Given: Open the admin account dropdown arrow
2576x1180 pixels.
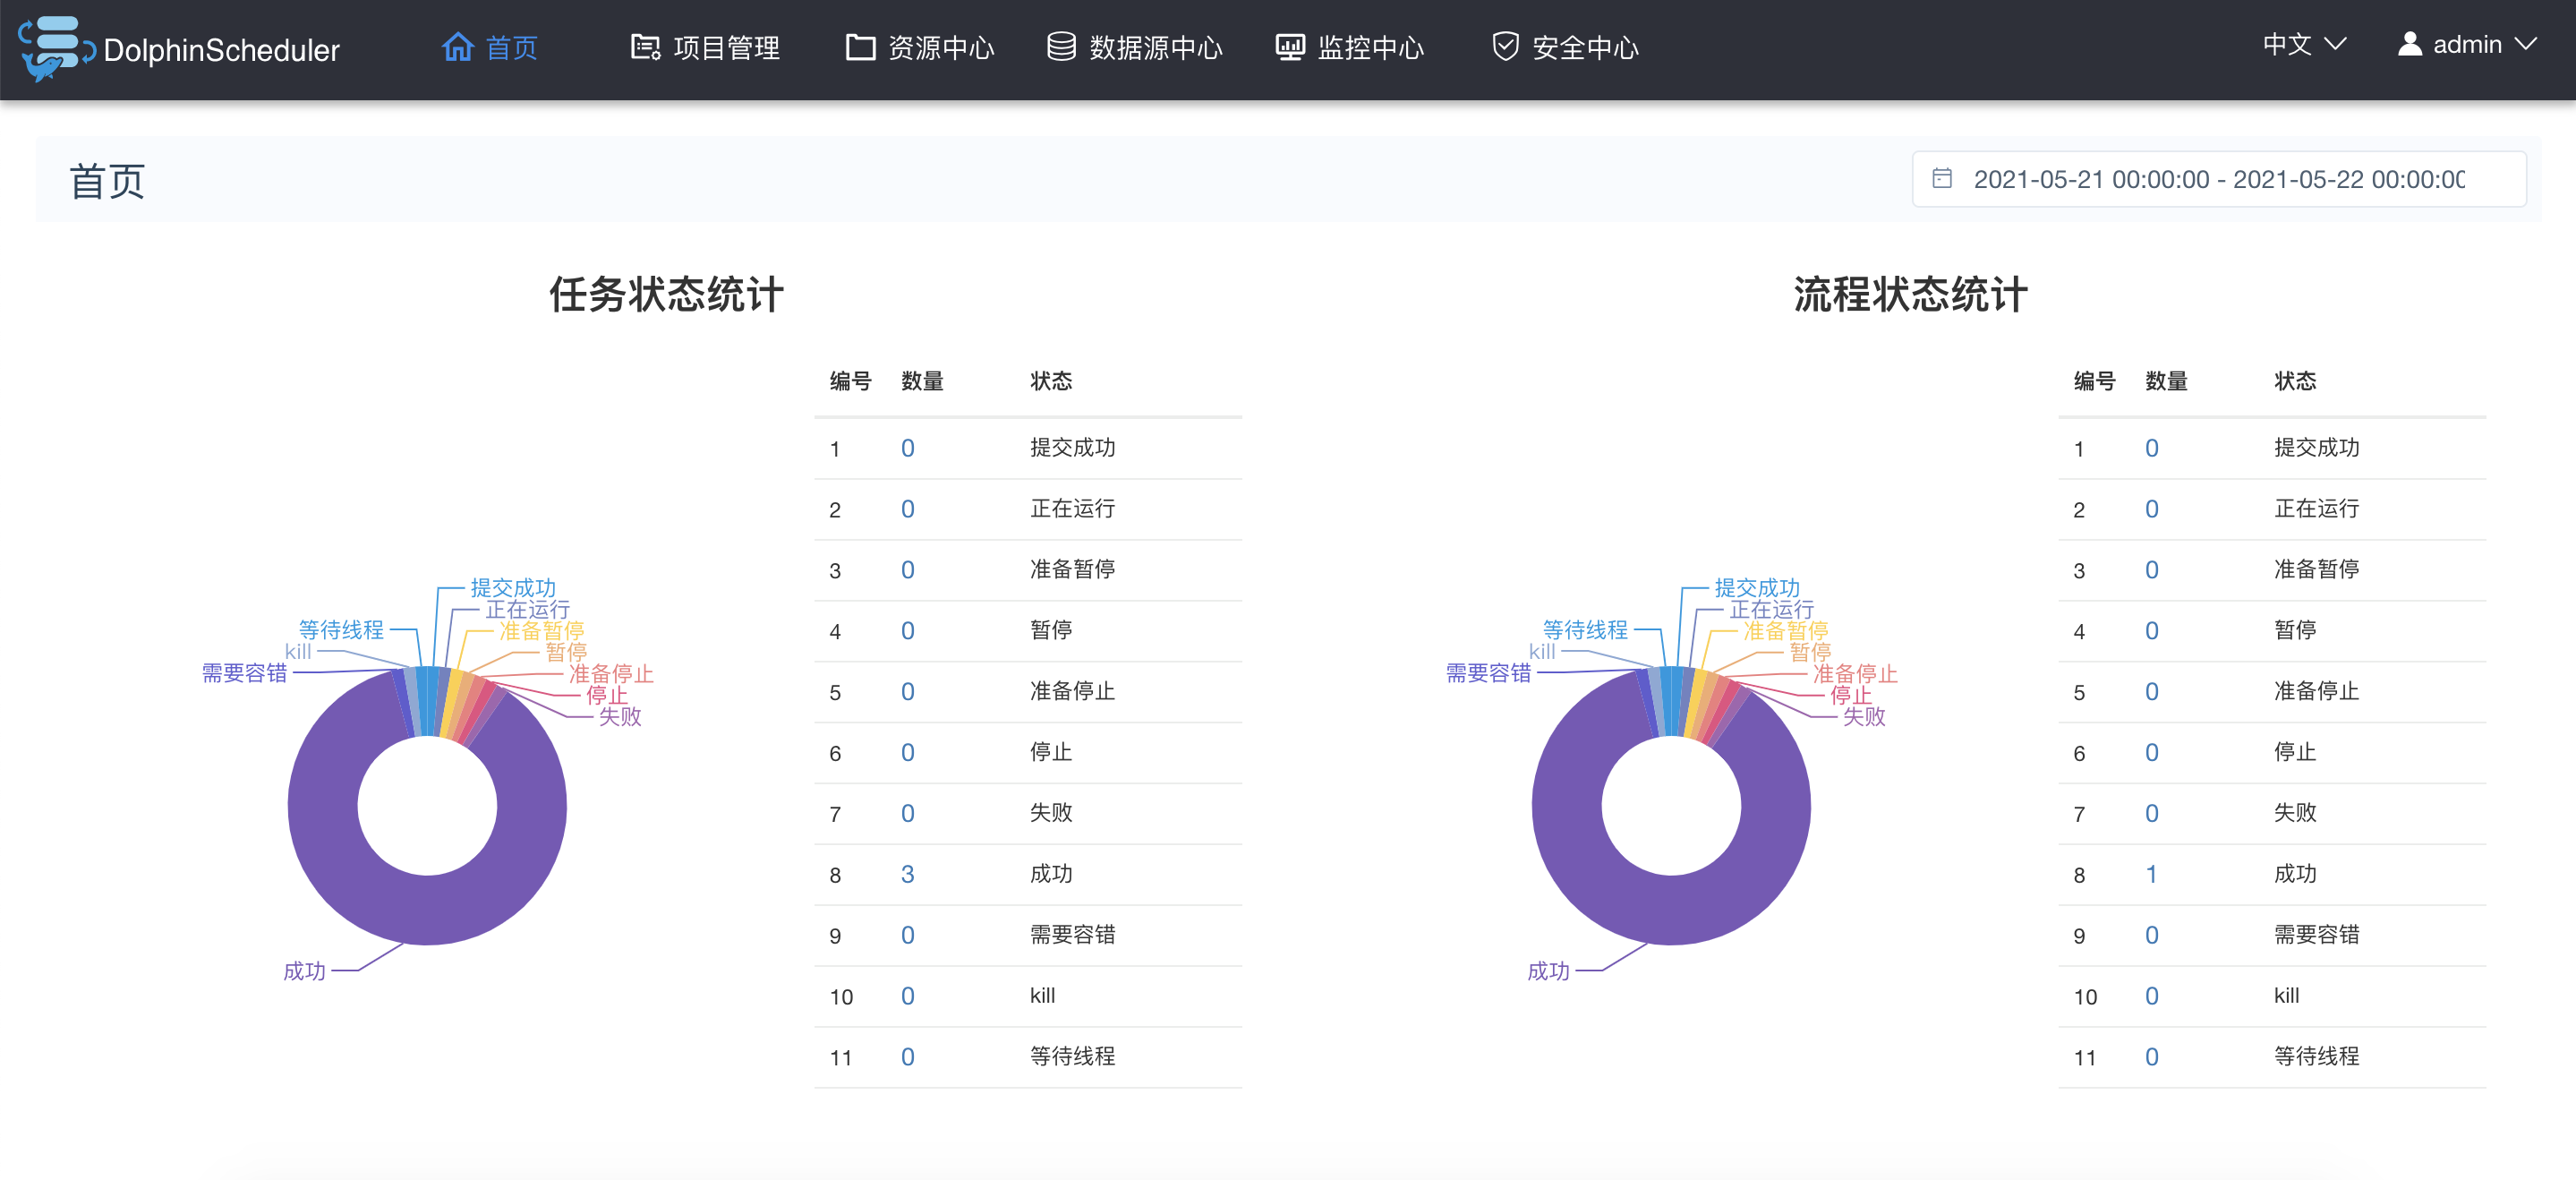Looking at the screenshot, I should tap(2525, 44).
